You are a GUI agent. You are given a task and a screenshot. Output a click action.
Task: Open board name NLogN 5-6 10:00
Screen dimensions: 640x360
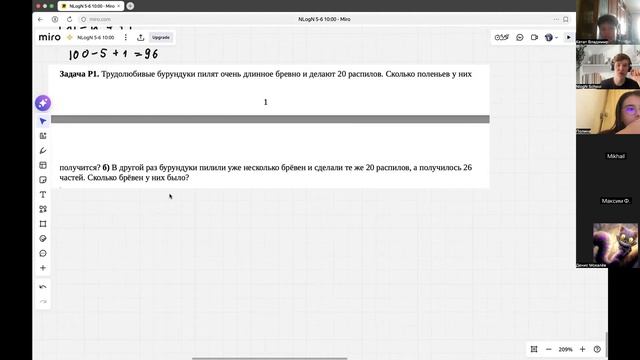(x=96, y=37)
